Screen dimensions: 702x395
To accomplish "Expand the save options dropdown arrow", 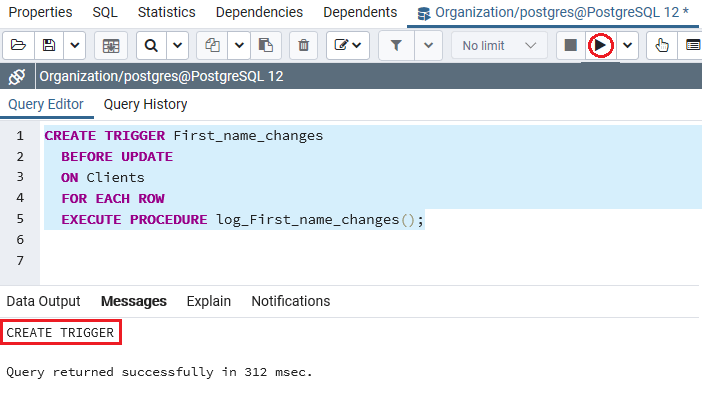I will coord(75,45).
